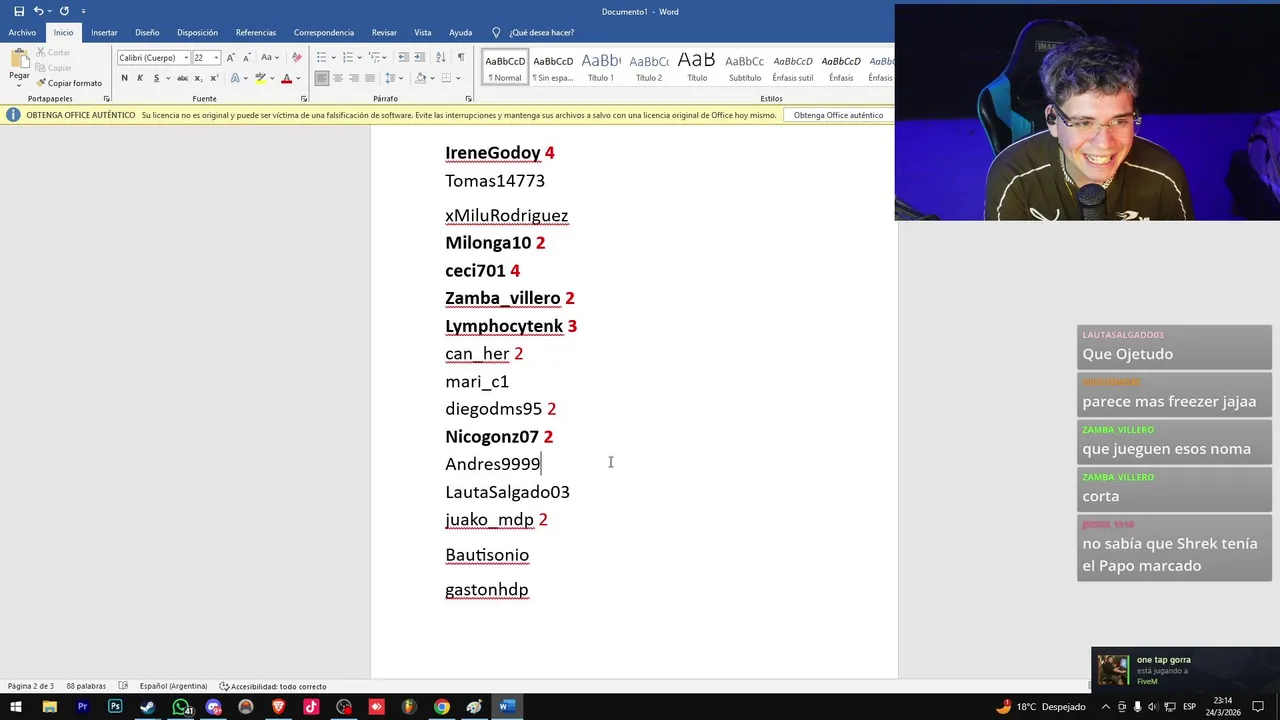
Task: Open shading paint bucket color
Action: (420, 78)
